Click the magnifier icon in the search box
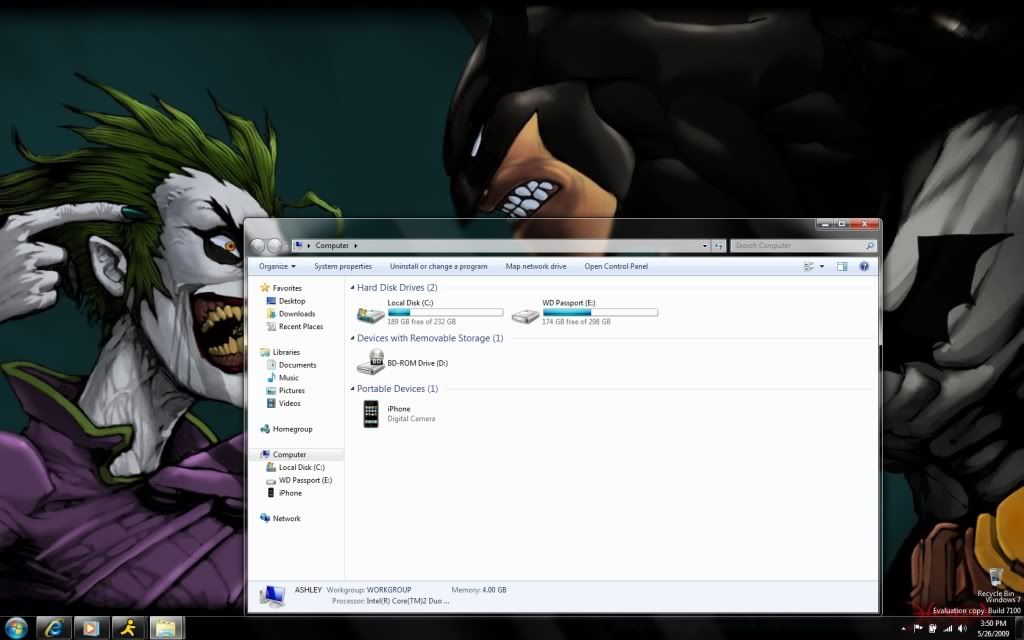This screenshot has height=640, width=1024. [869, 246]
